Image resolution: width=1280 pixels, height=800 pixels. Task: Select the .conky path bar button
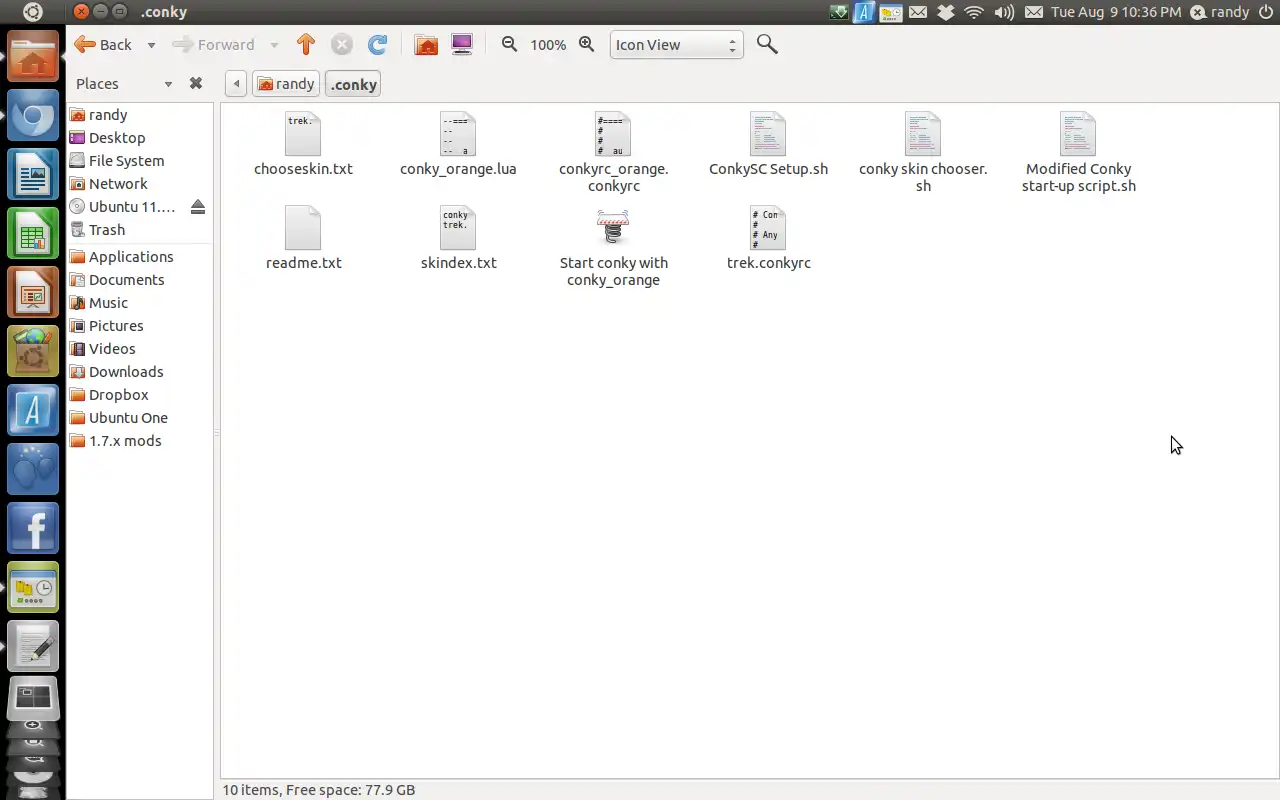(x=354, y=84)
